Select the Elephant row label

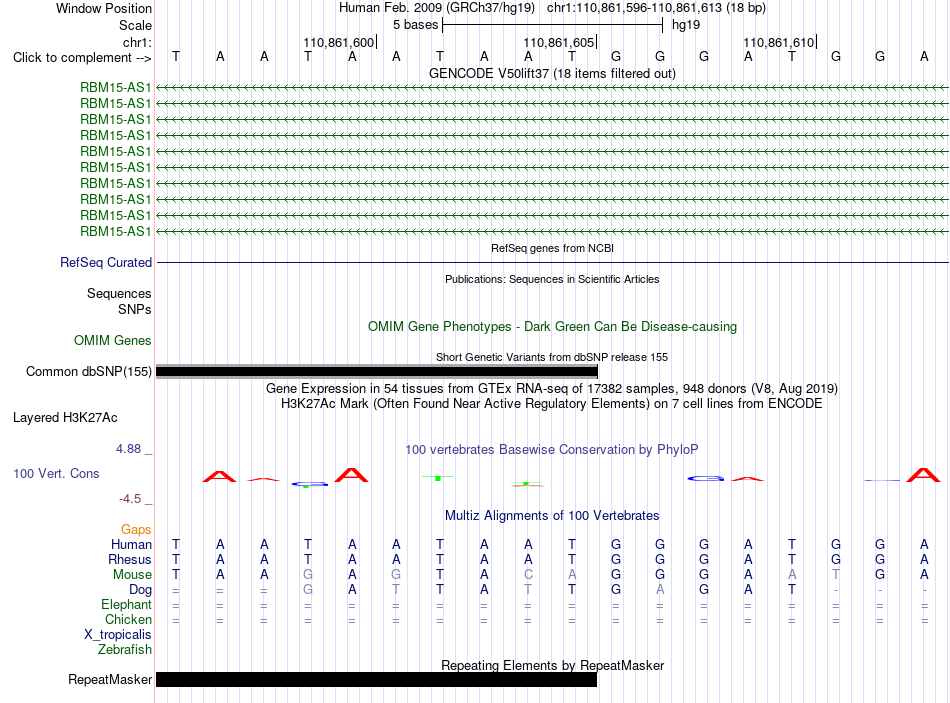[x=127, y=604]
